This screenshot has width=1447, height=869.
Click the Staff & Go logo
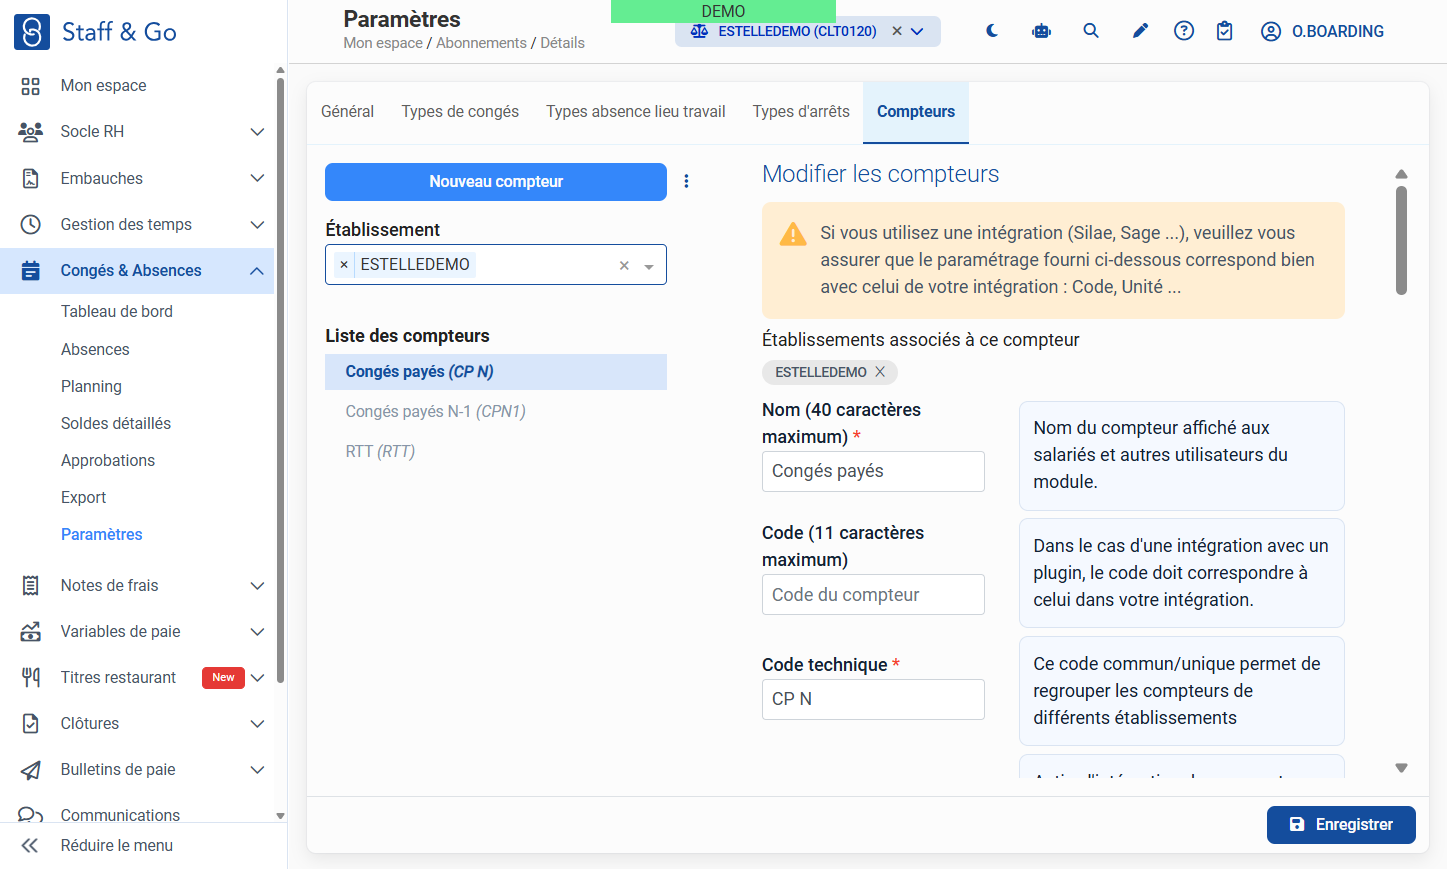[96, 32]
